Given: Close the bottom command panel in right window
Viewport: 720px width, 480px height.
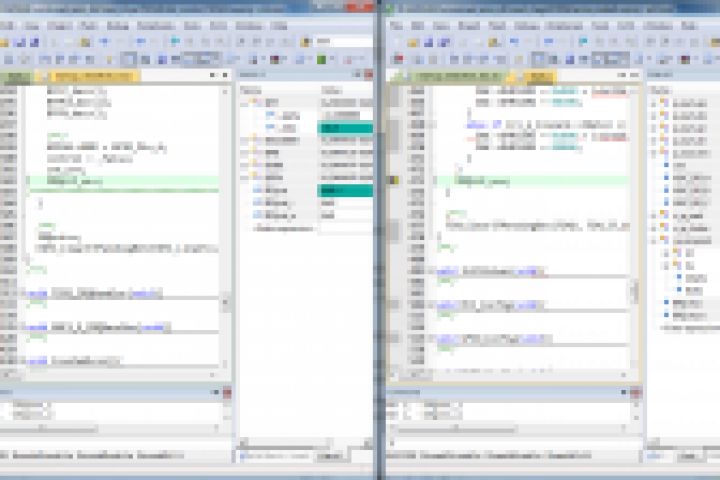Looking at the screenshot, I should pyautogui.click(x=636, y=392).
